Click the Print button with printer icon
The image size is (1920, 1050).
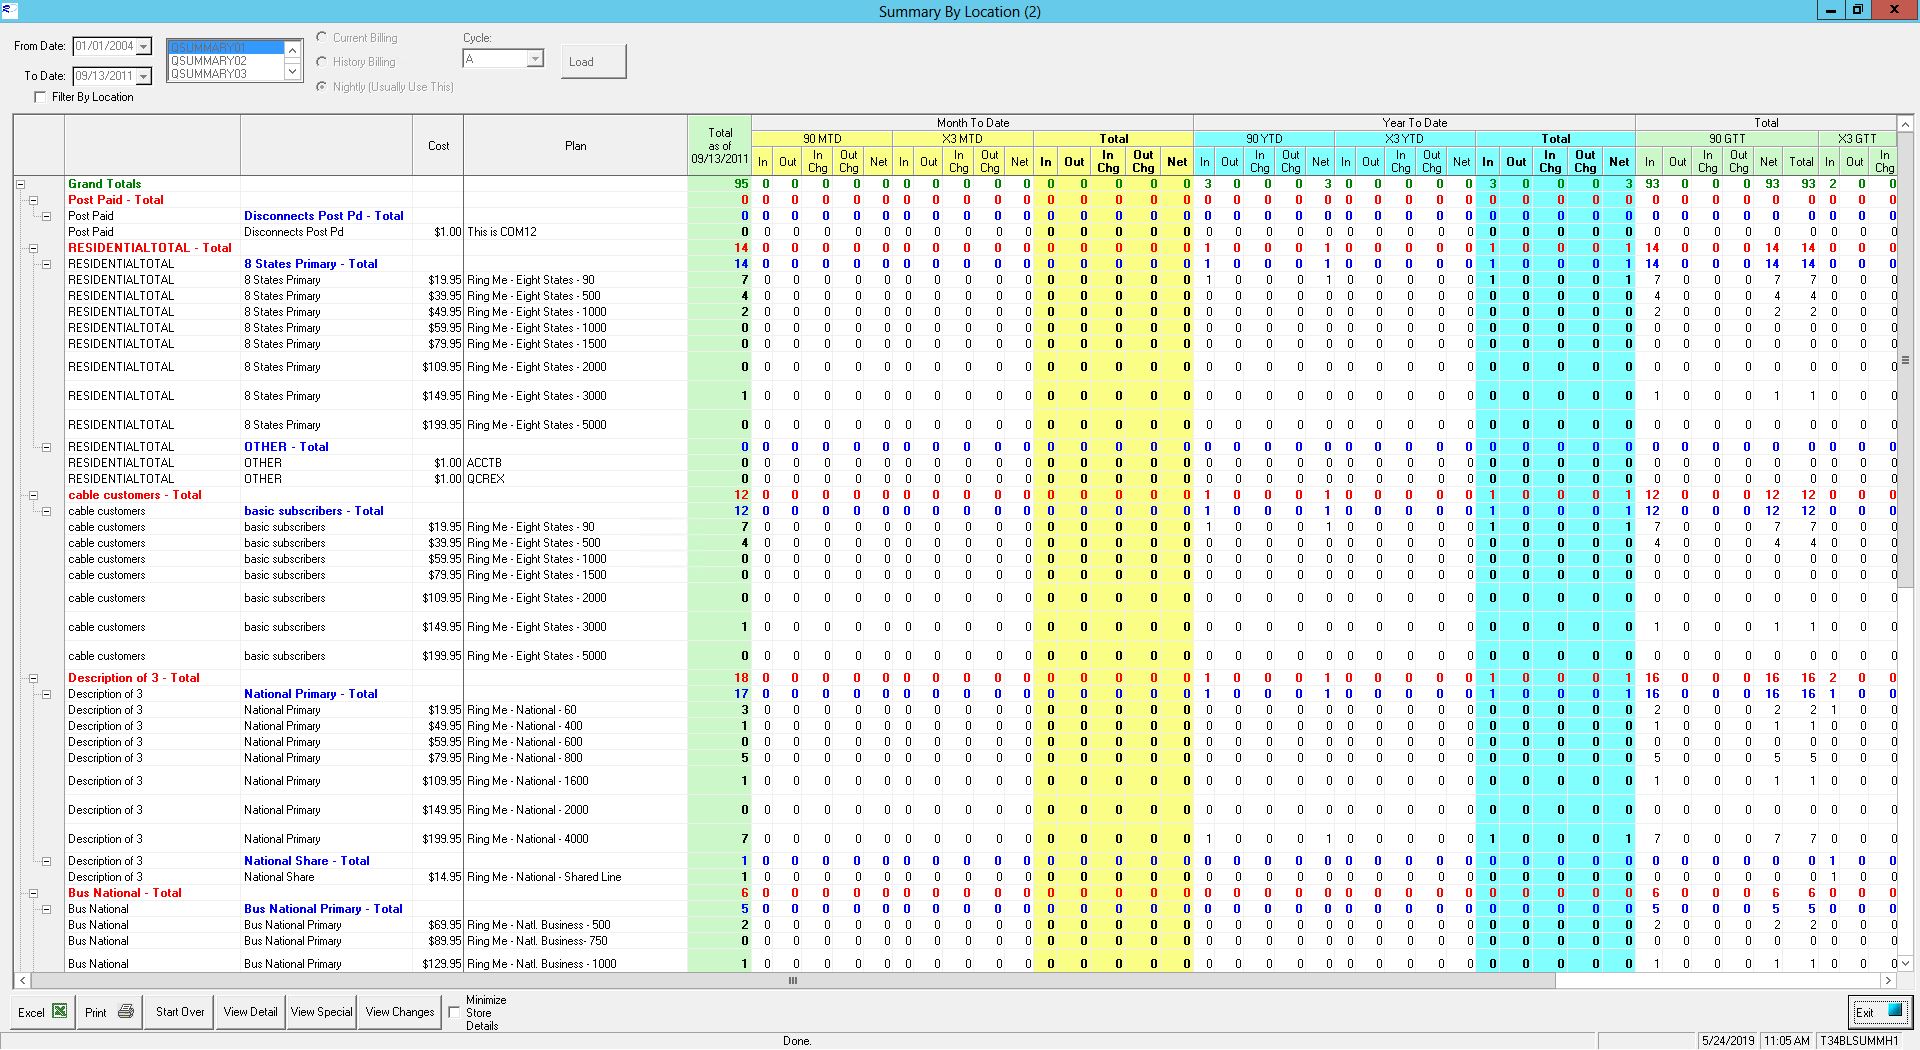click(109, 1012)
